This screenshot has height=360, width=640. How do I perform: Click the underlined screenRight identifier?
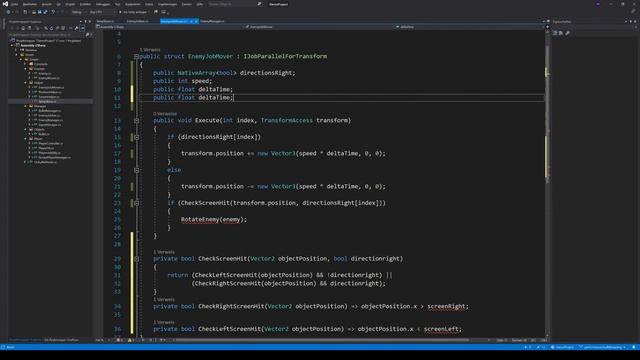pyautogui.click(x=446, y=307)
